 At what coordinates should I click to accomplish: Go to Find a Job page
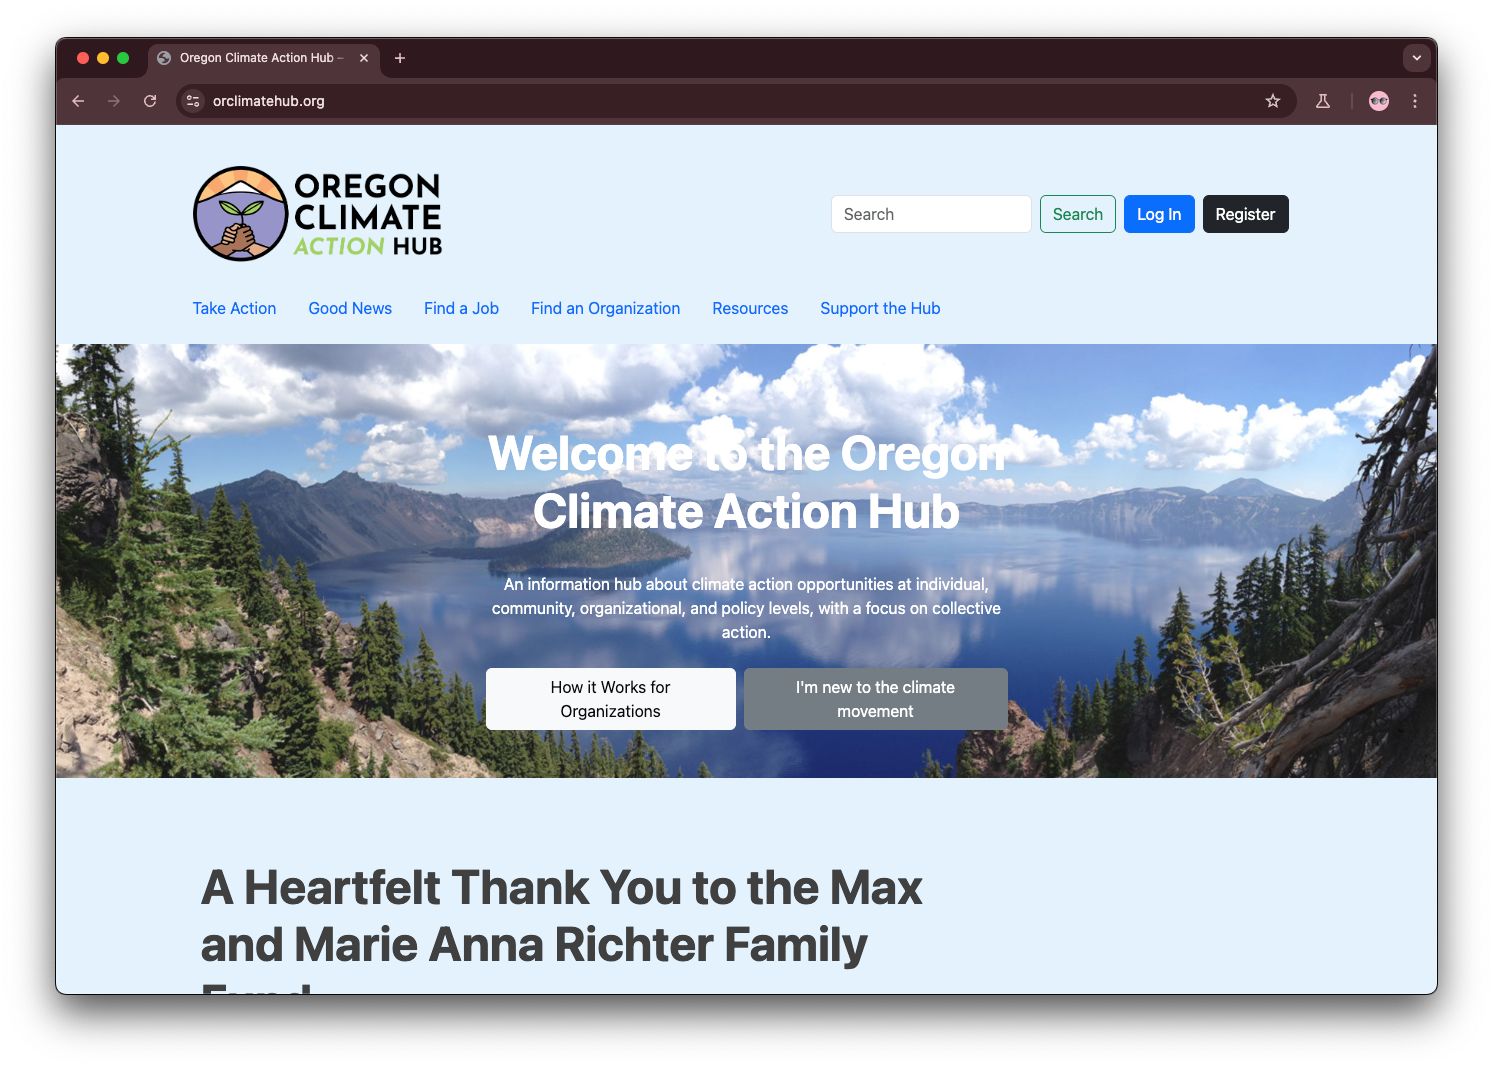pos(461,308)
